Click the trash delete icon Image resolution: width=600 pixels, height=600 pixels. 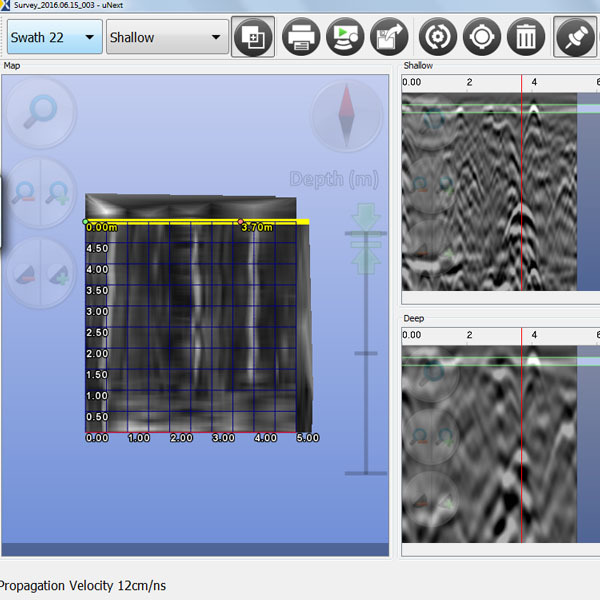[525, 38]
